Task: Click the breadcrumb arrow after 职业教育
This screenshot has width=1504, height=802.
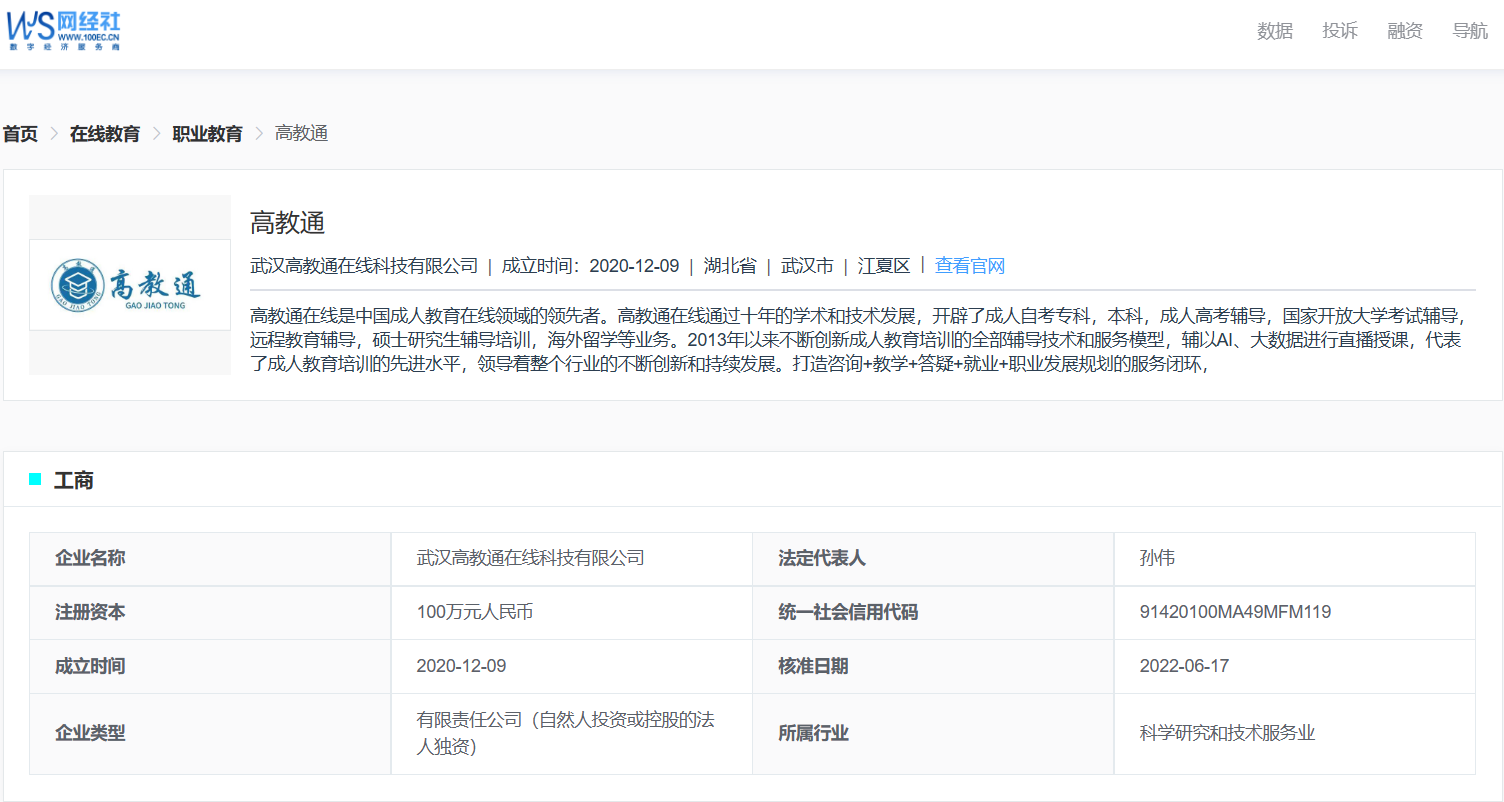Action: 259,132
